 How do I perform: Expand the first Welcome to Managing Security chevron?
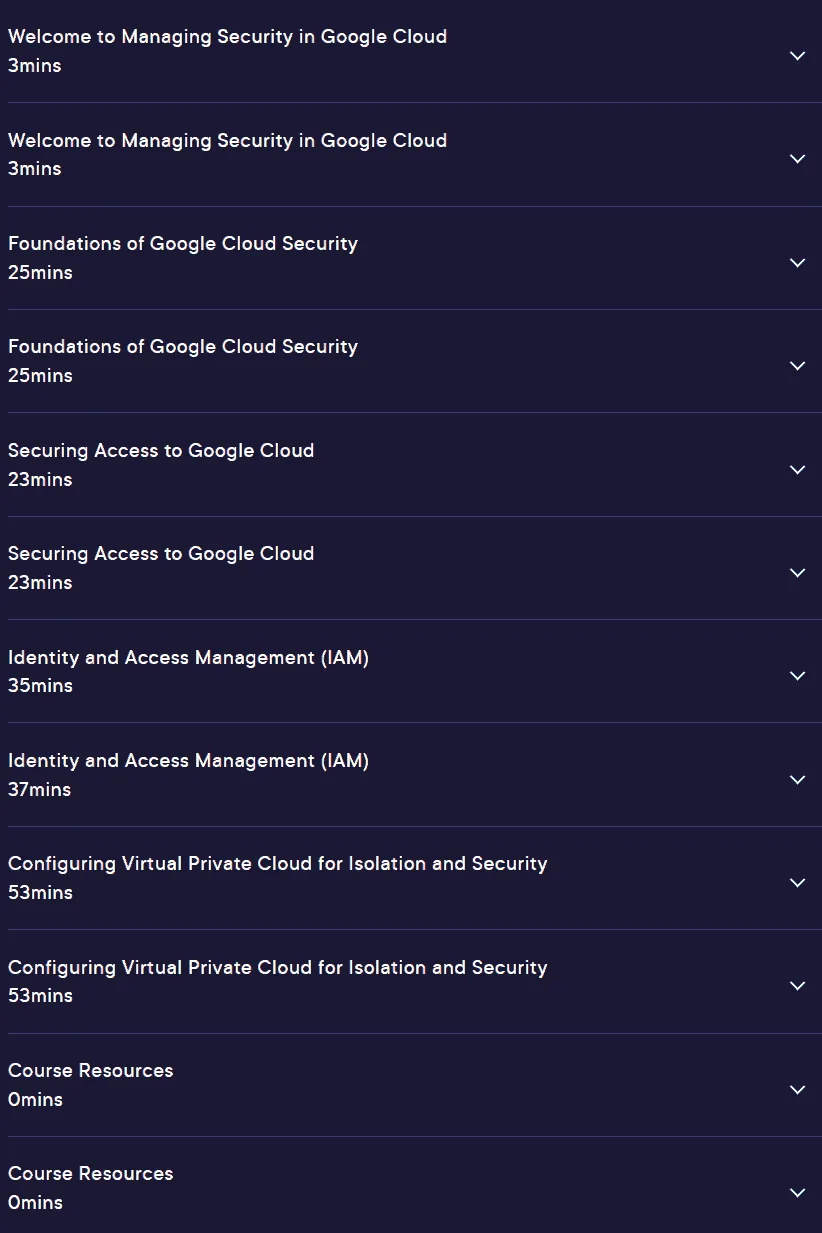(x=797, y=56)
